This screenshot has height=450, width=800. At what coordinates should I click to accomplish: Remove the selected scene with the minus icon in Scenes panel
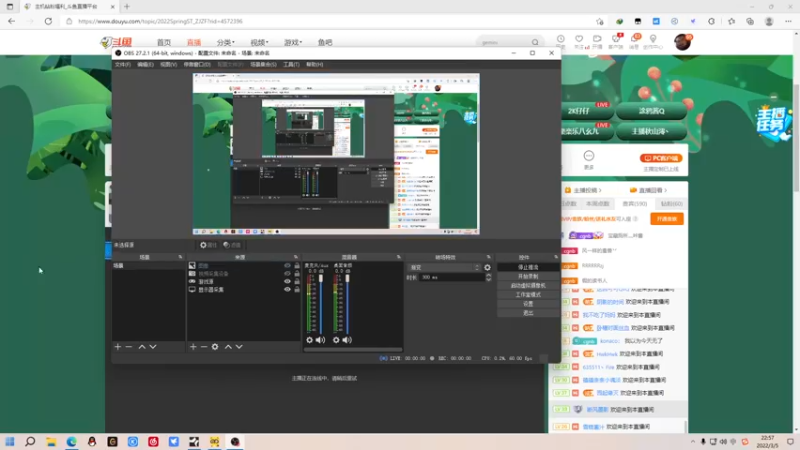[129, 347]
